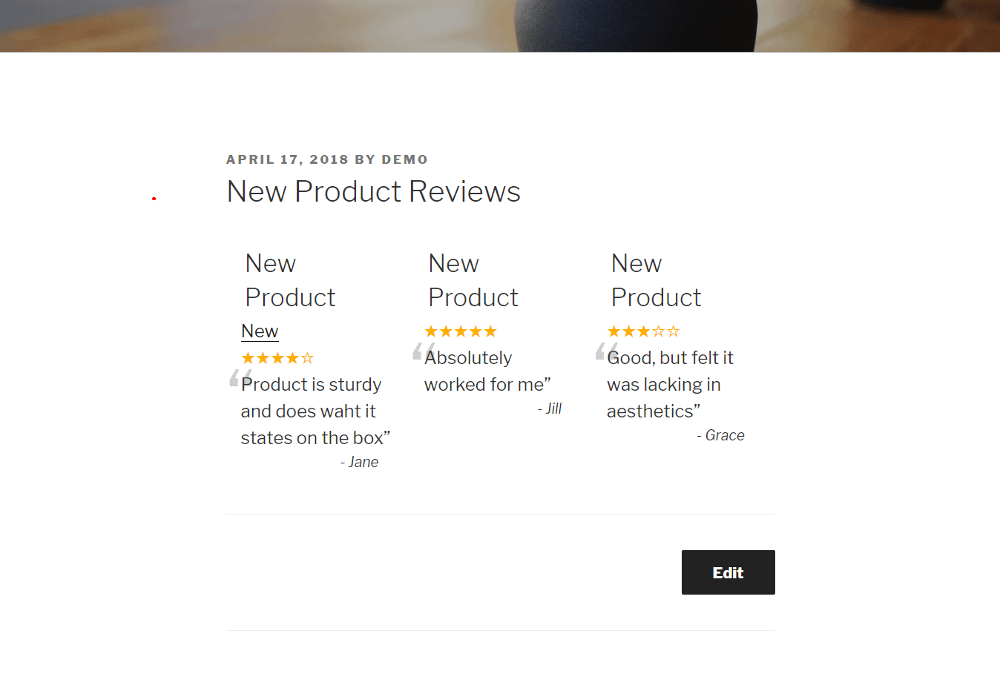This screenshot has width=1000, height=691.
Task: Click the third filled star in Grace's rating
Action: (645, 330)
